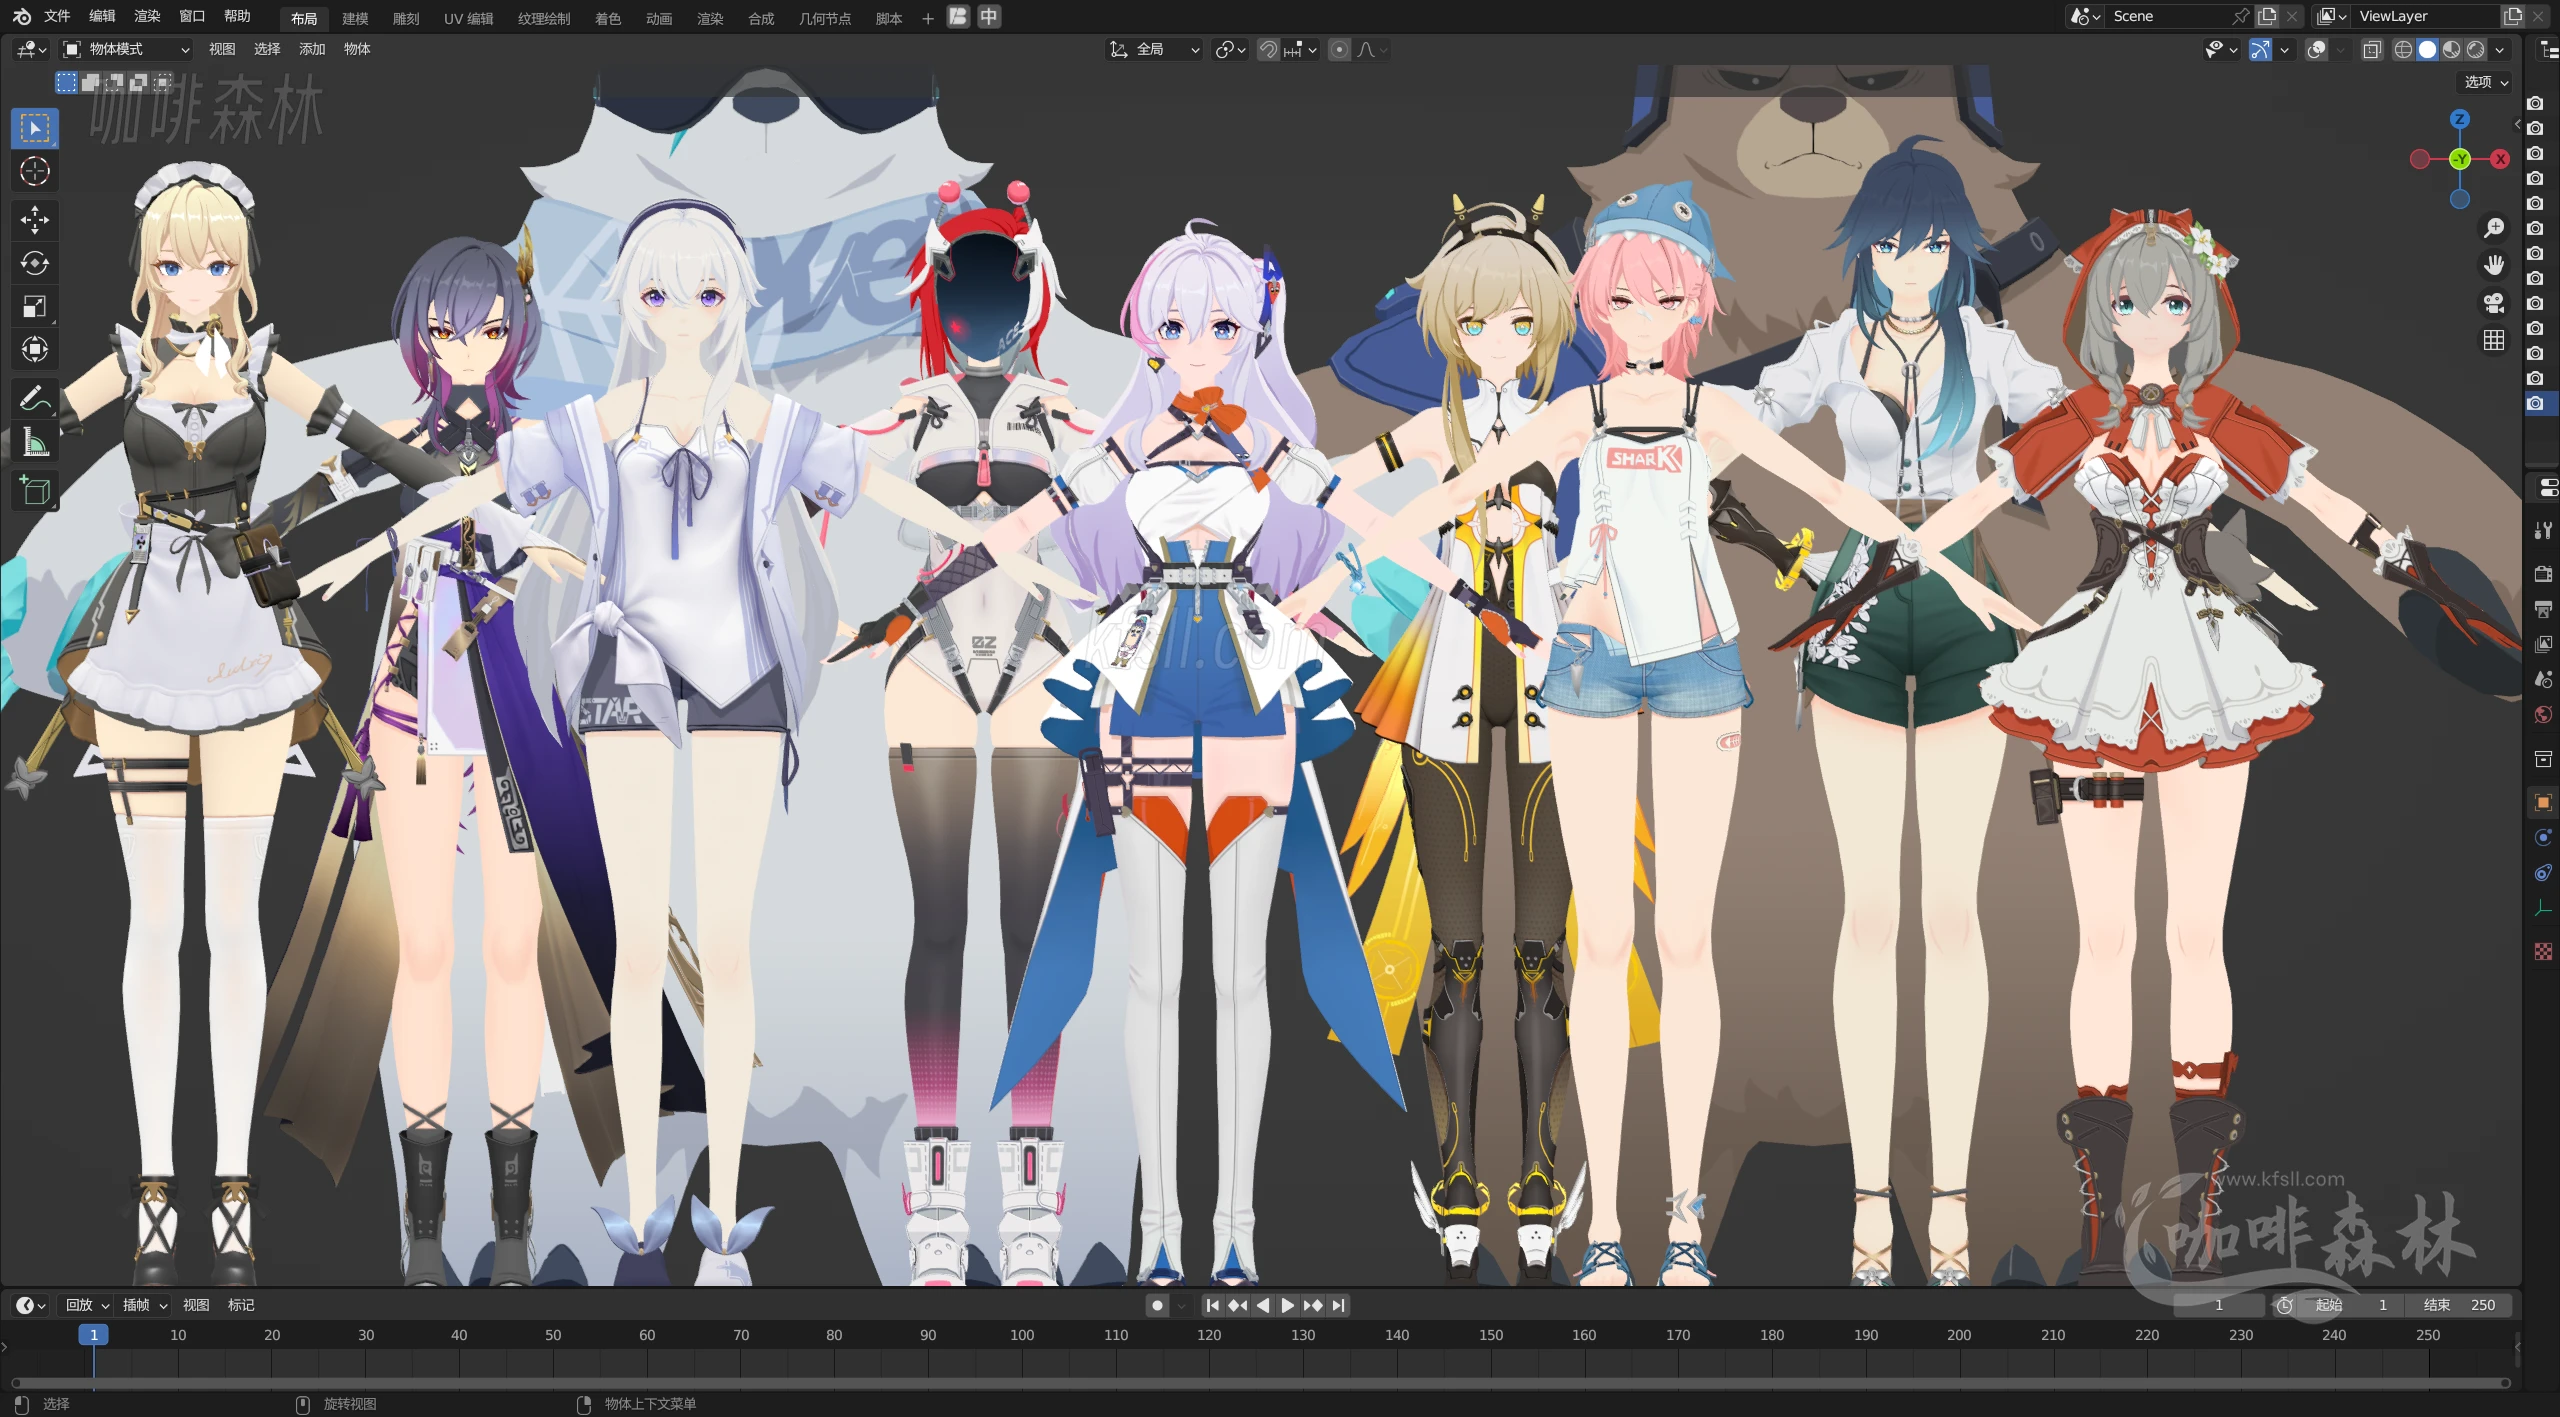Open the 帮助 menu
The width and height of the screenshot is (2560, 1417).
(237, 16)
